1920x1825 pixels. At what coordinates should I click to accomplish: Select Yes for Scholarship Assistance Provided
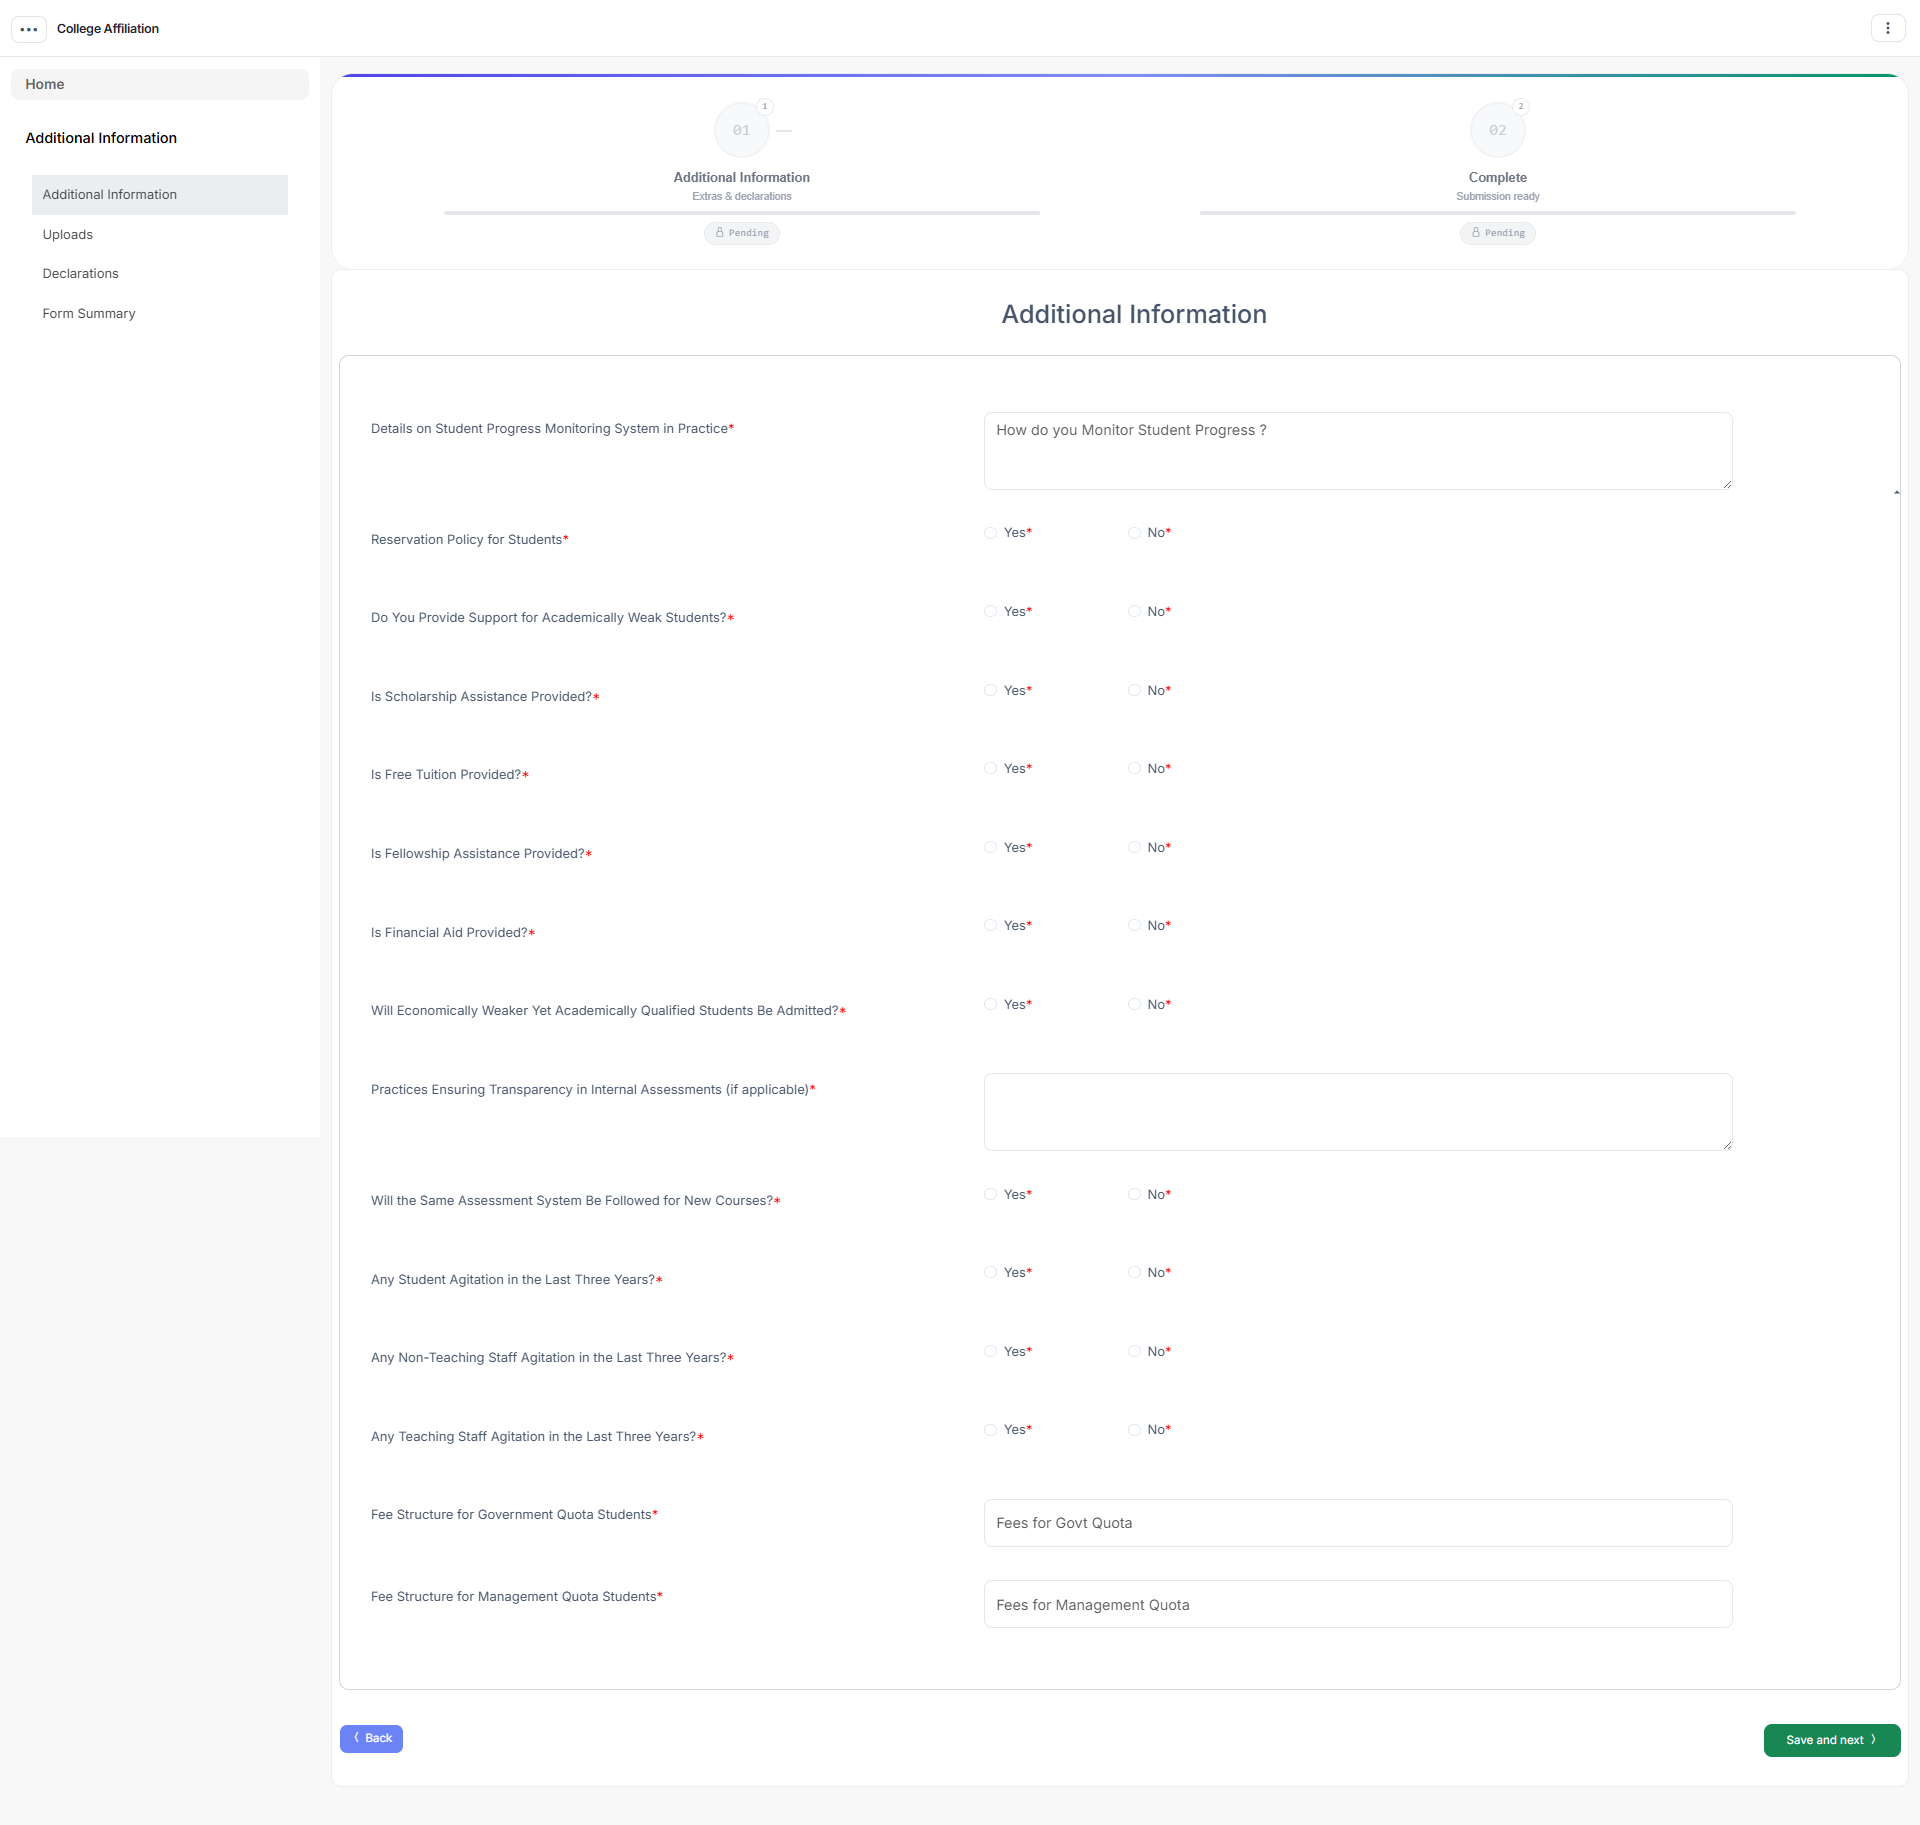(x=990, y=690)
